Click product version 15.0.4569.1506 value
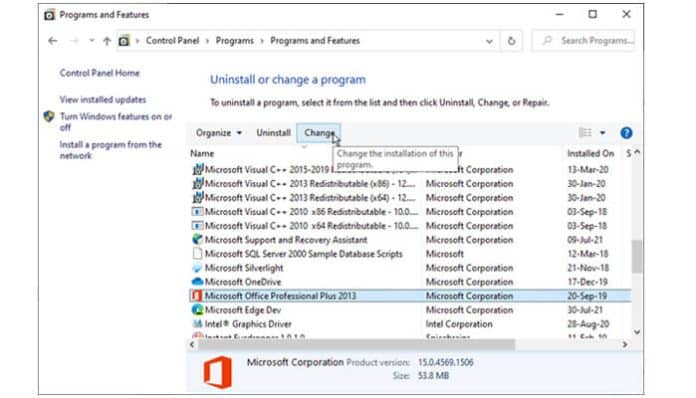Viewport: 696px width, 398px height. 446,363
